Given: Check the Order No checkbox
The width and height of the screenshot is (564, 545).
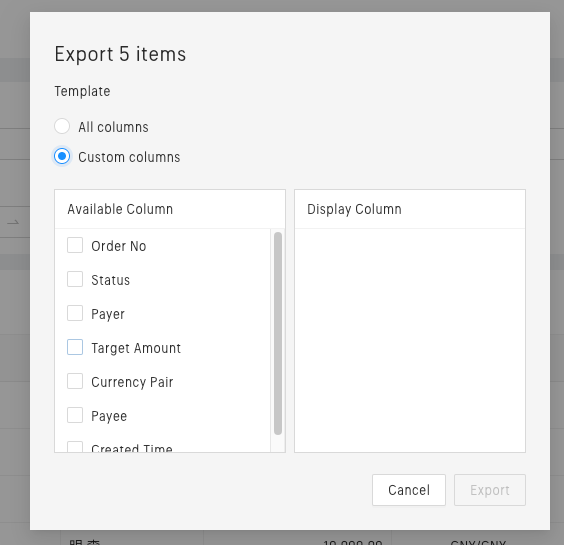Looking at the screenshot, I should pos(75,245).
